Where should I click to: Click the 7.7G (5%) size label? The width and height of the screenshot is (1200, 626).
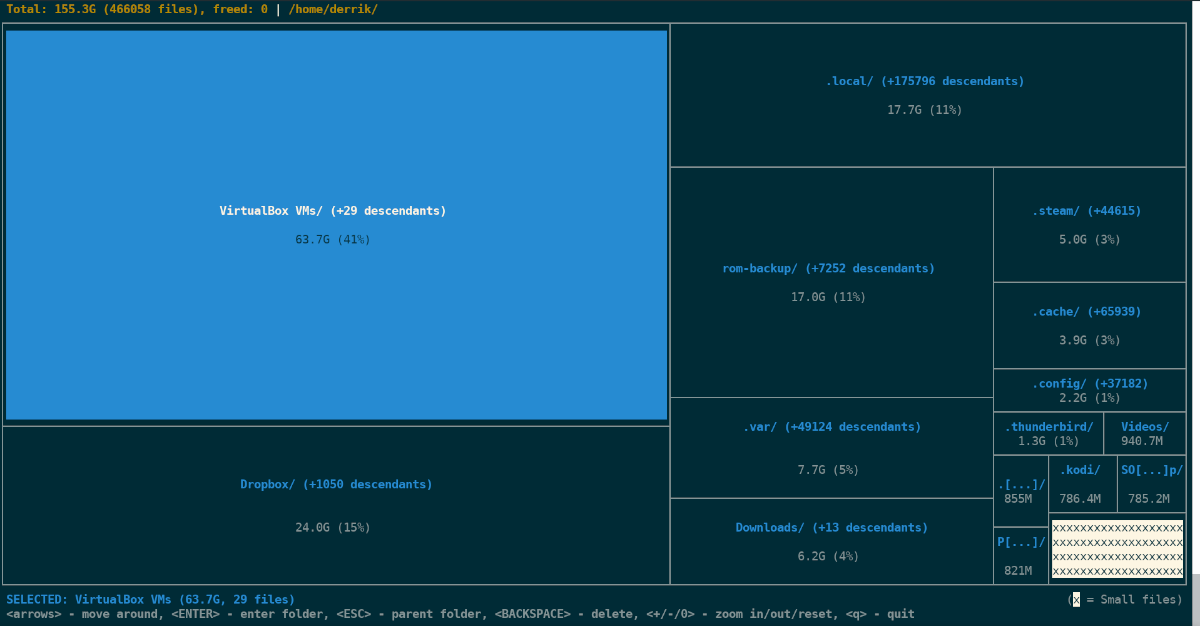tap(828, 470)
